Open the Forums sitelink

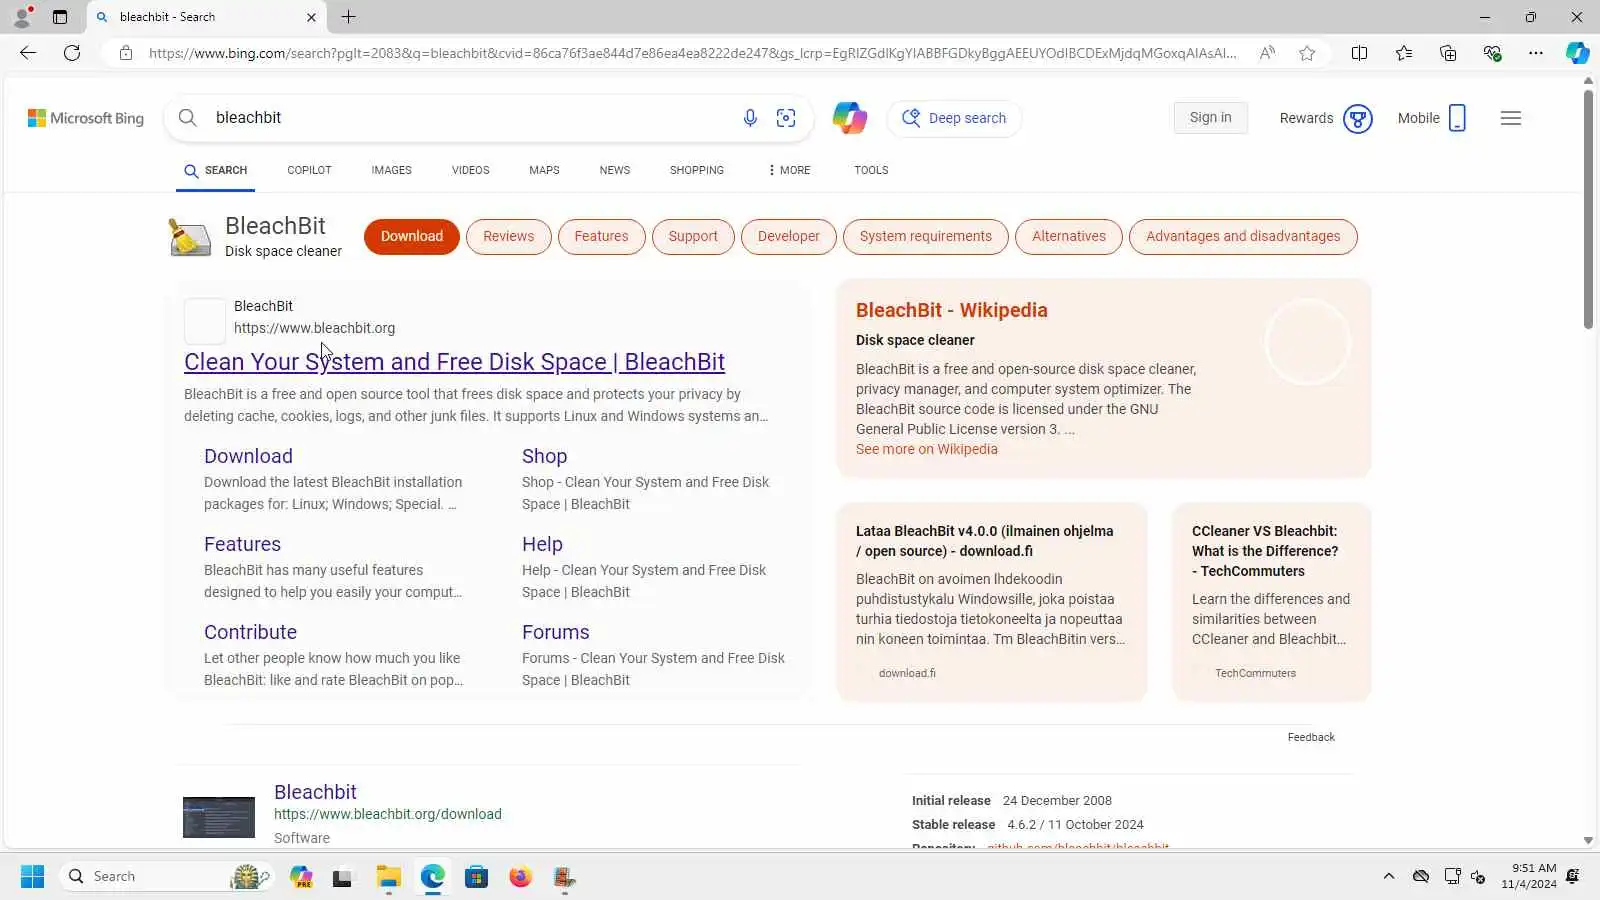click(555, 632)
